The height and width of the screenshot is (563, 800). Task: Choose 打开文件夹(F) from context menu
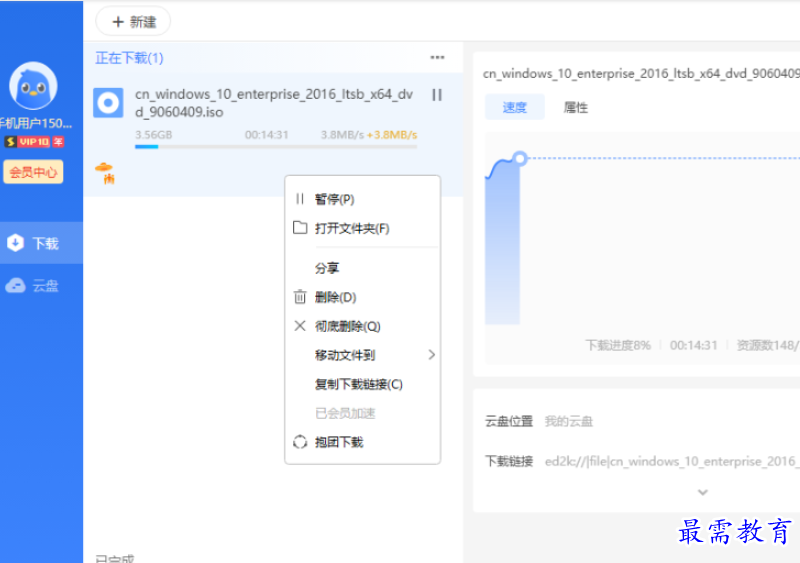pyautogui.click(x=363, y=228)
